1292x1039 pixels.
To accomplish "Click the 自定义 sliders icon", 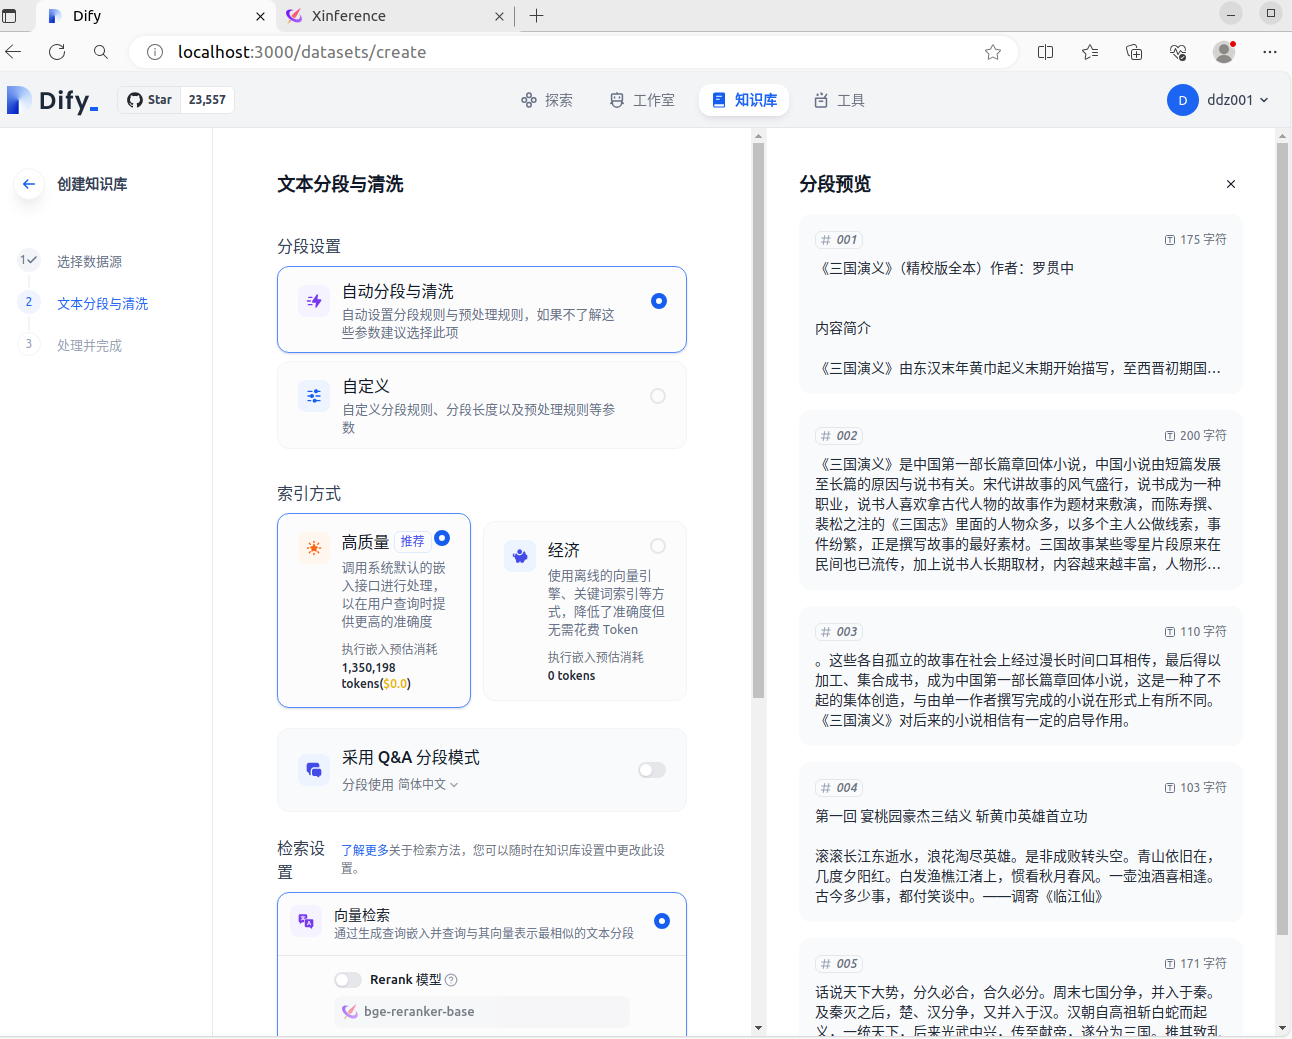I will [314, 396].
